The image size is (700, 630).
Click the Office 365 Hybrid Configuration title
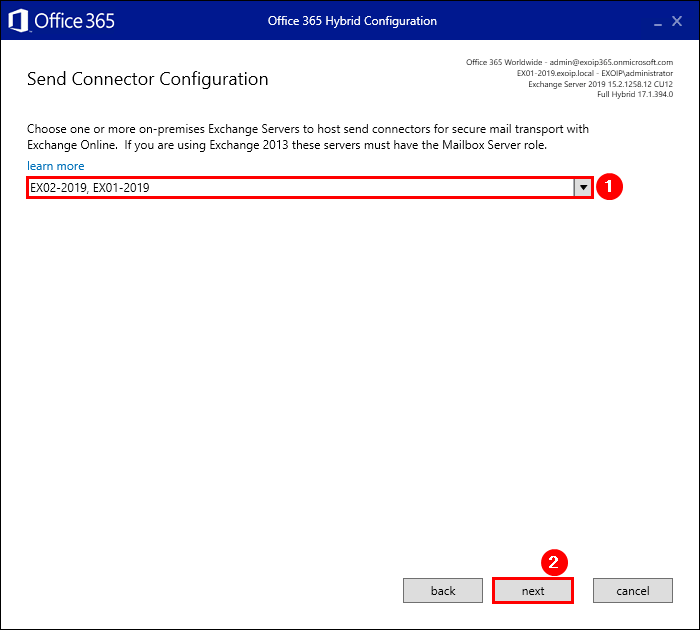(x=352, y=21)
